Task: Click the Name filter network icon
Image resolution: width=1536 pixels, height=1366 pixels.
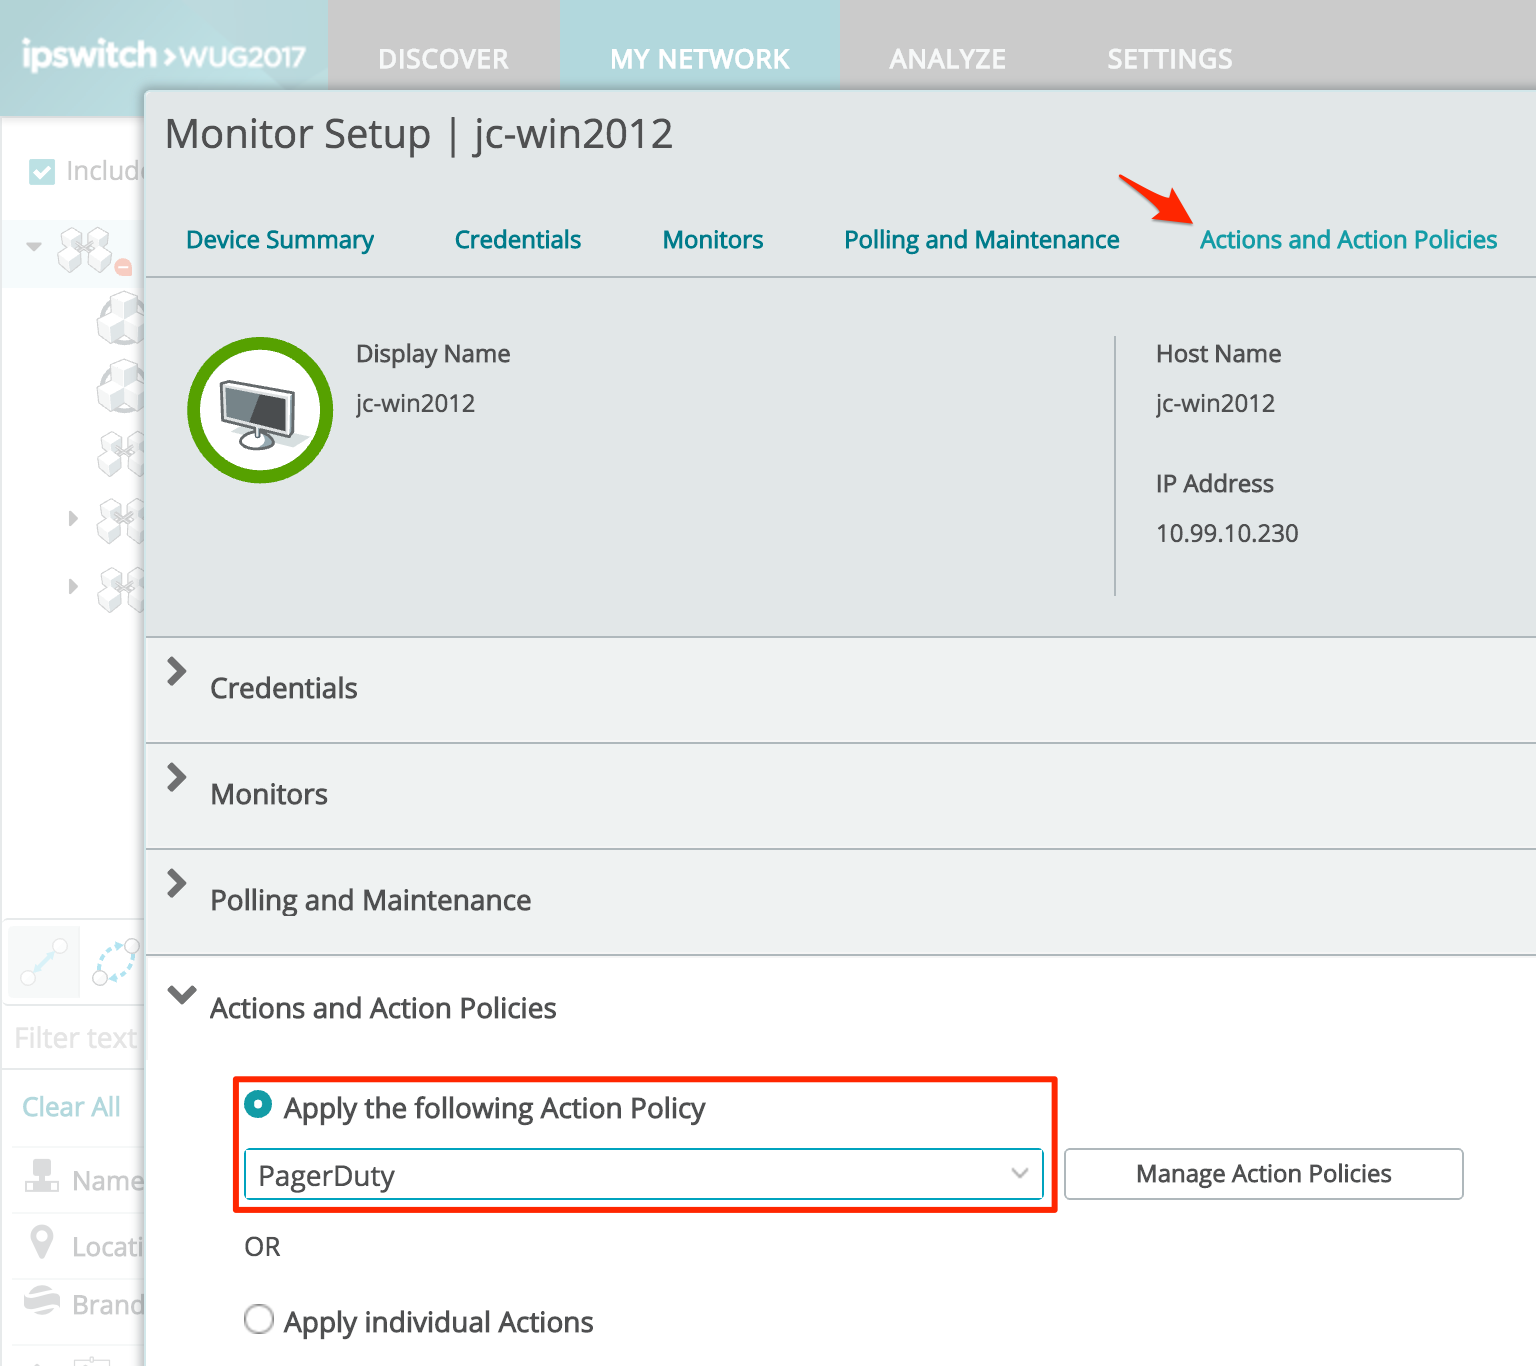Action: (42, 1177)
